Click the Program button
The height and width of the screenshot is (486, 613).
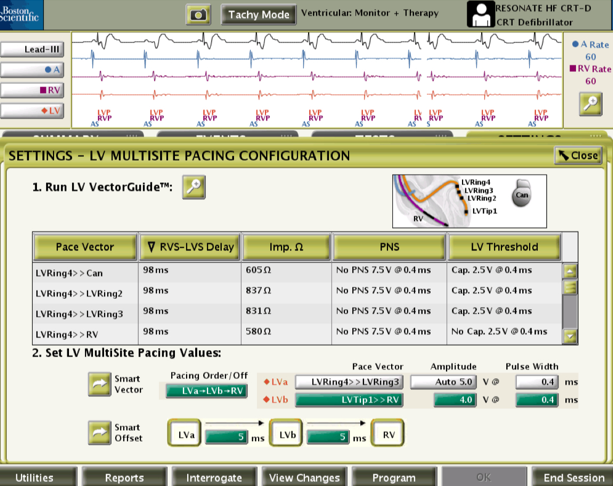click(x=394, y=477)
